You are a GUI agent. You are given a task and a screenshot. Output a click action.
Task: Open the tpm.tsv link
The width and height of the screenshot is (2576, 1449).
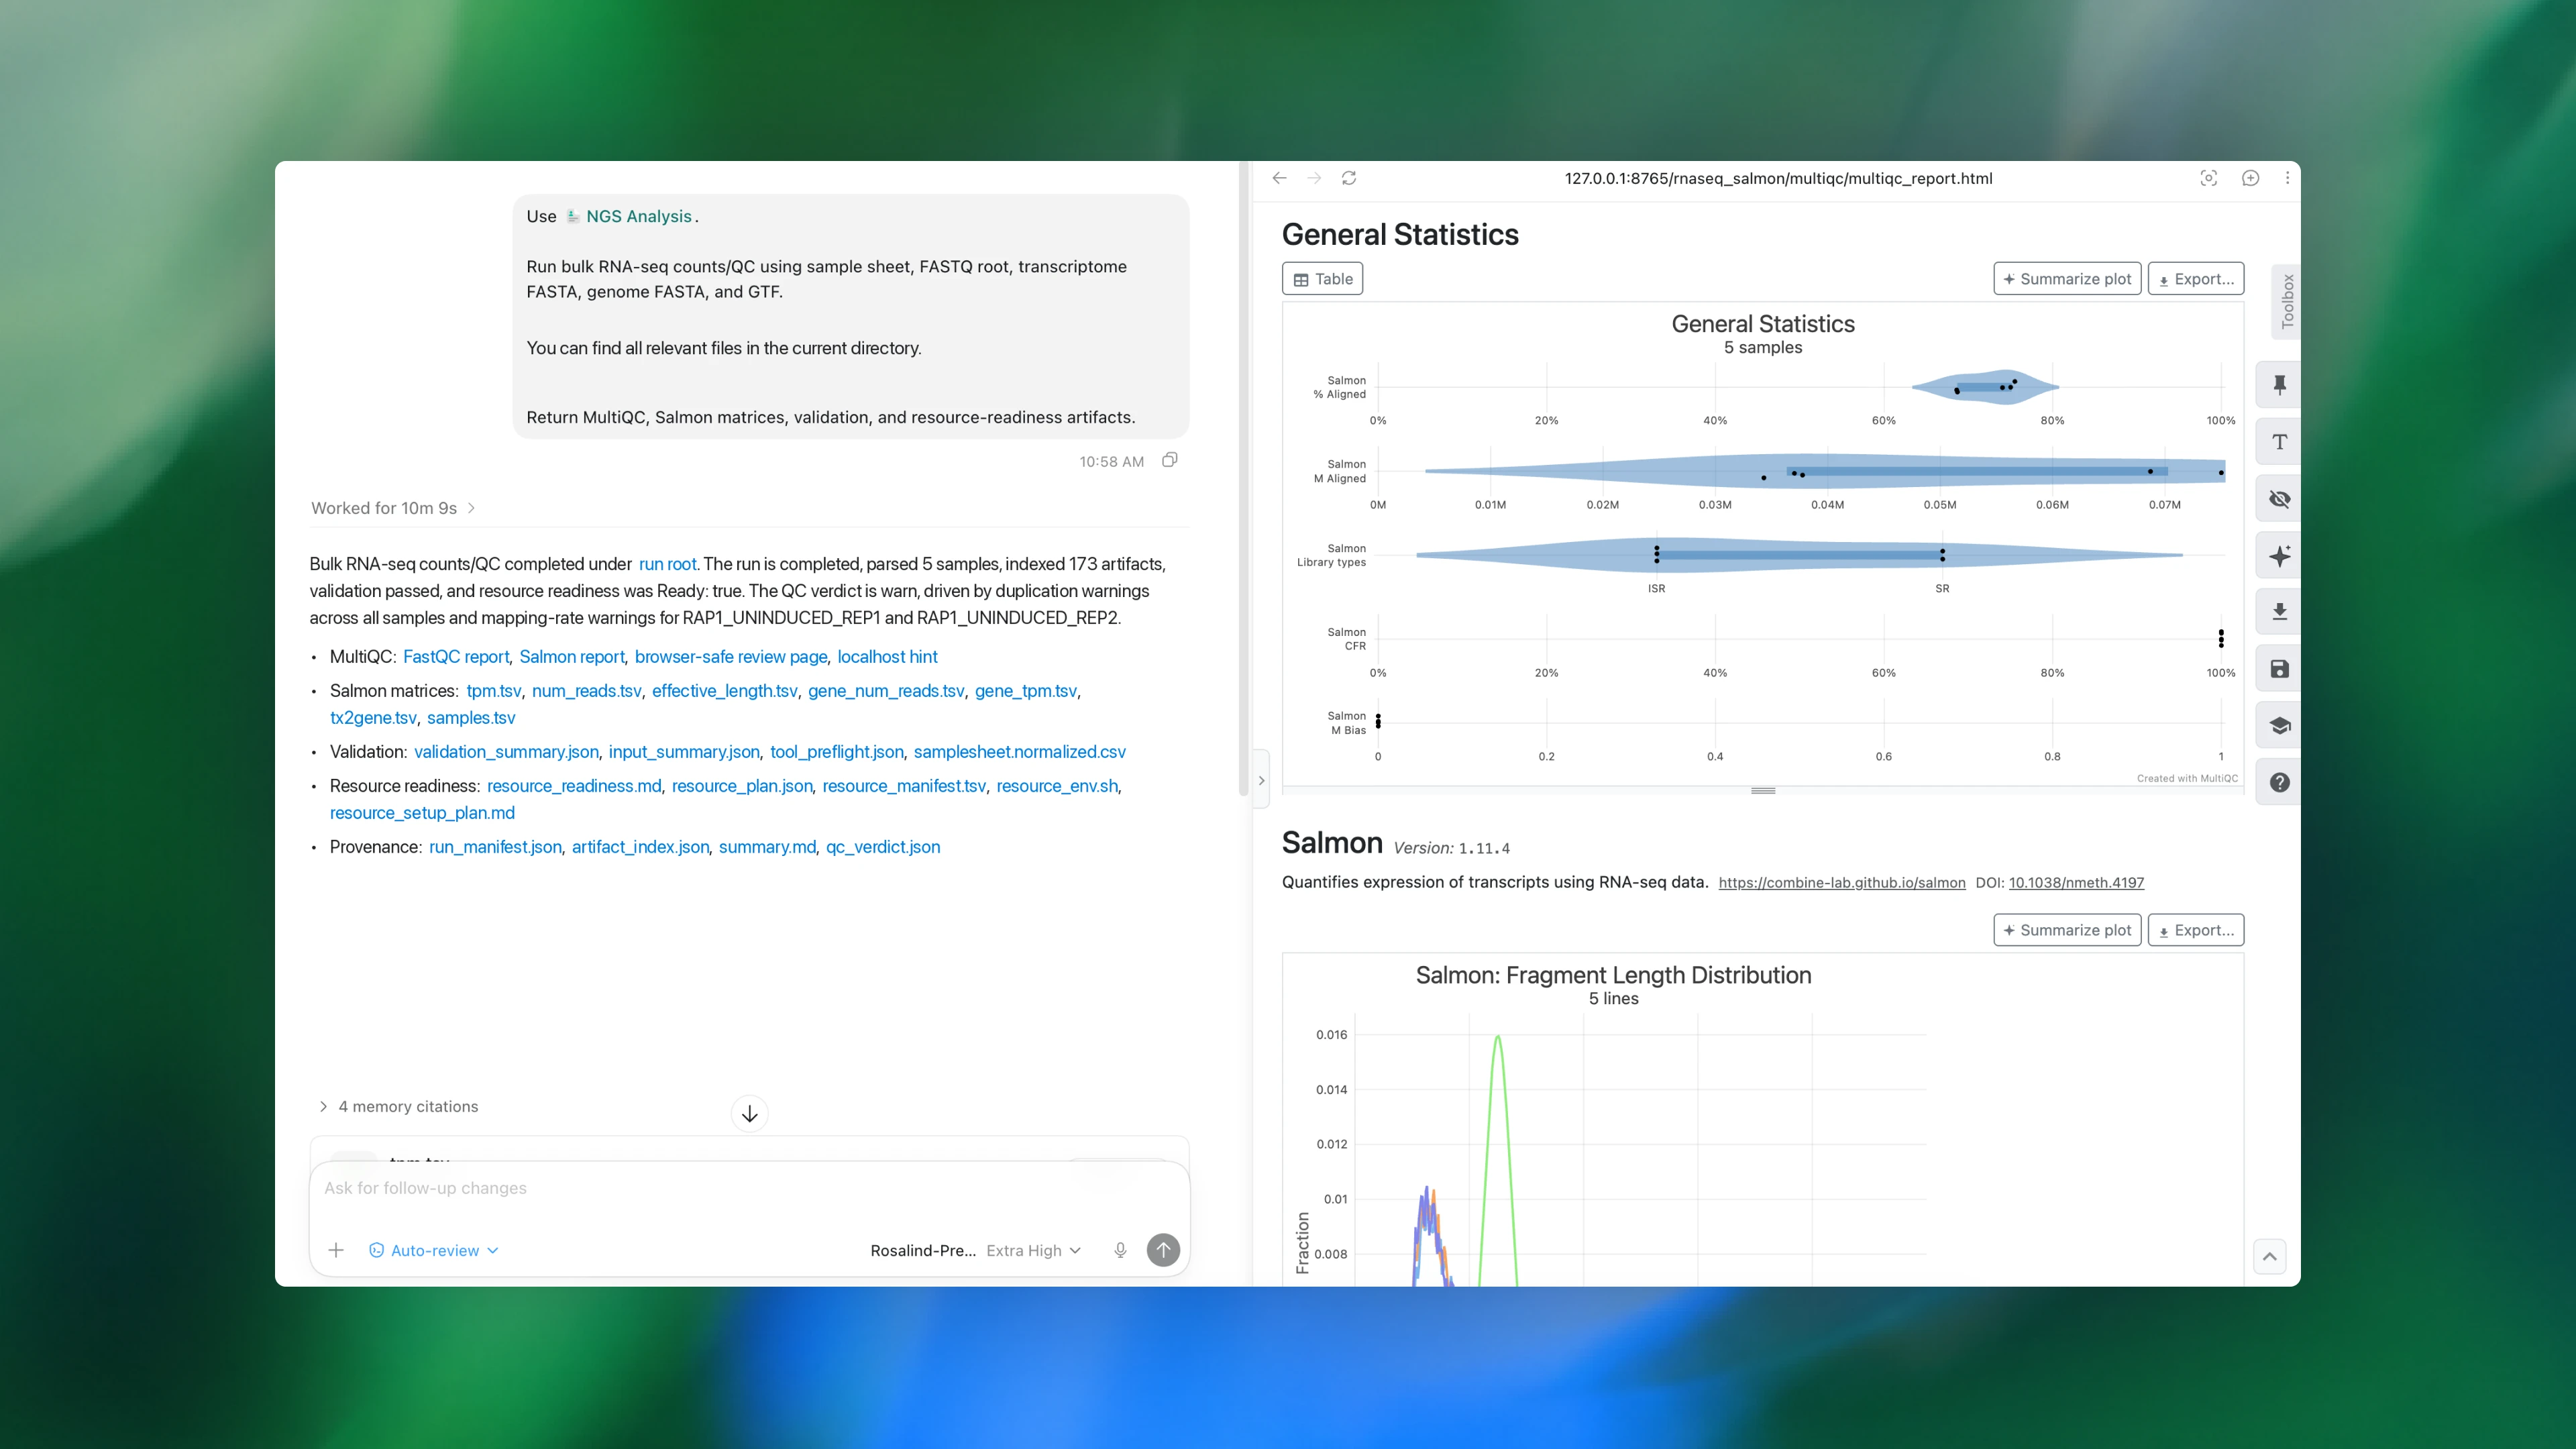point(494,691)
